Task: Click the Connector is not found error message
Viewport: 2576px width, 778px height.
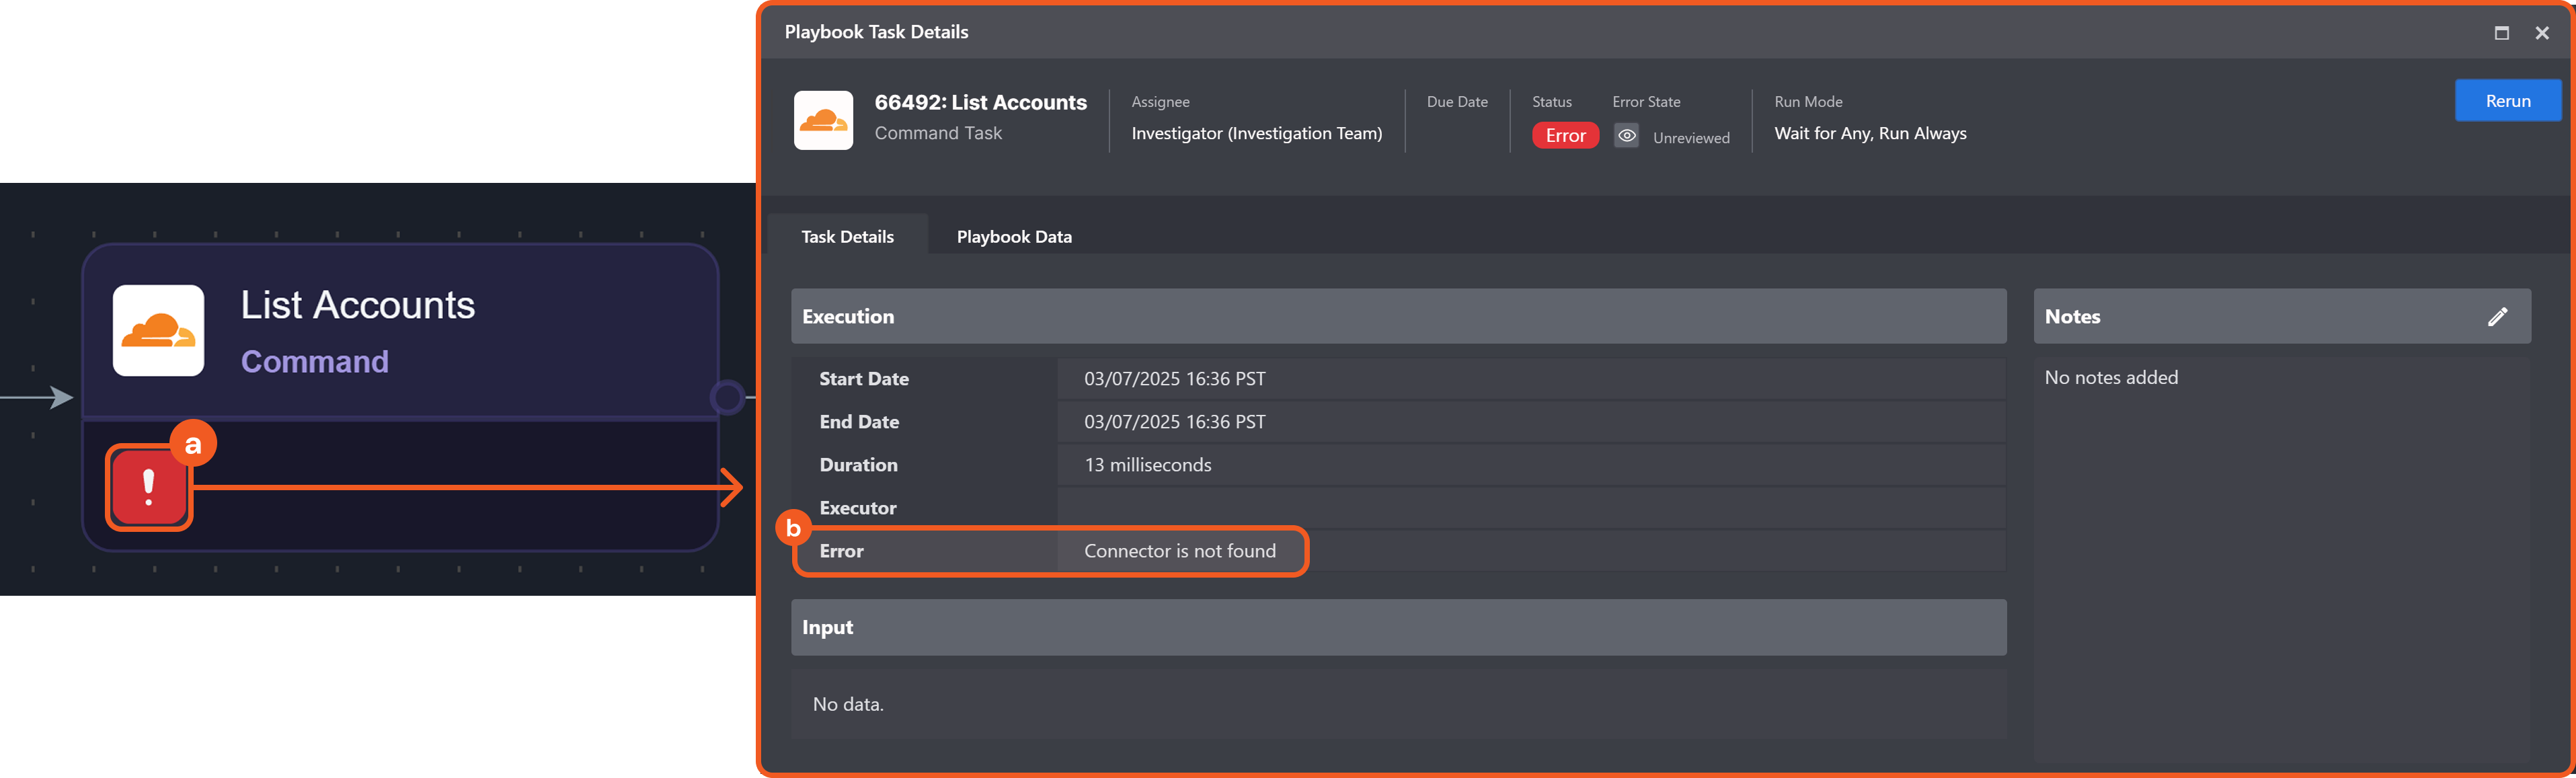Action: 1179,551
